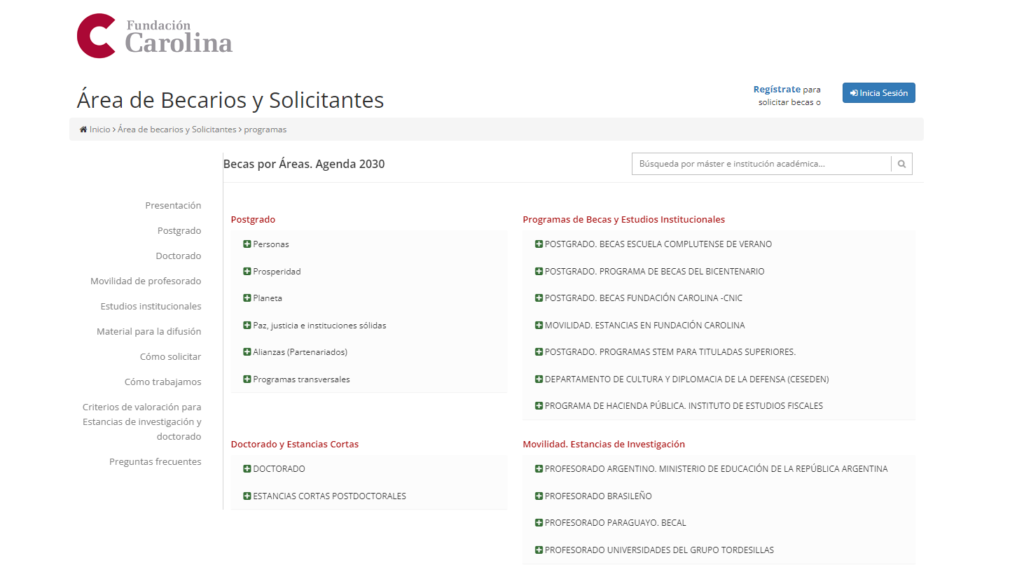Click the Regístrate link
Screen dimensions: 1024x579
(x=776, y=89)
